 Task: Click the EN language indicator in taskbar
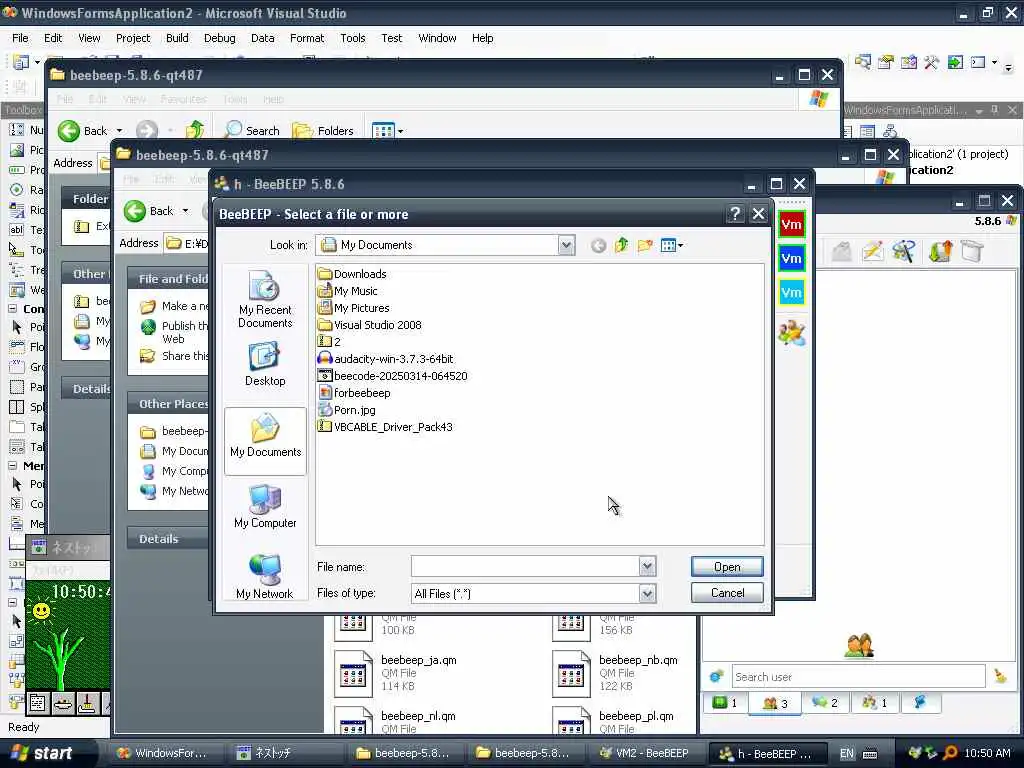pyautogui.click(x=846, y=753)
